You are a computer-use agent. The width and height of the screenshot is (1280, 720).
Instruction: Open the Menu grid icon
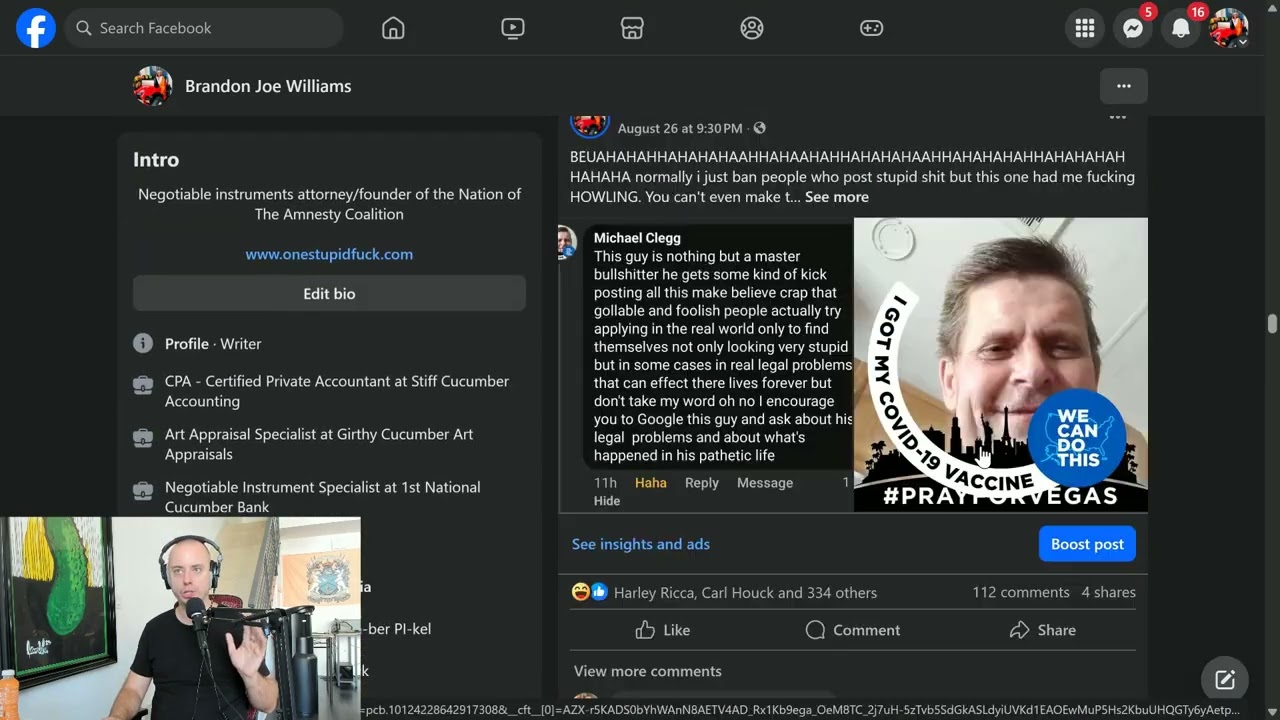[x=1085, y=28]
